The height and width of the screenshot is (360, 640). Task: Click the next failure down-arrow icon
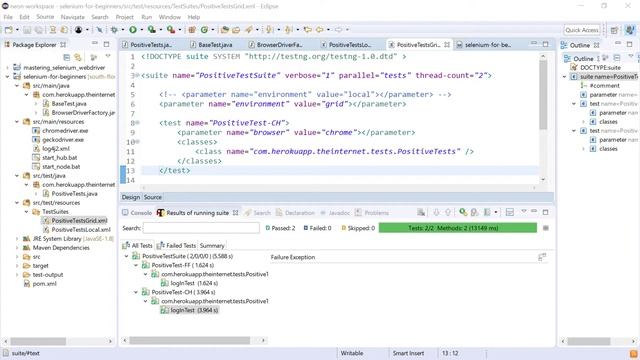[x=436, y=212]
